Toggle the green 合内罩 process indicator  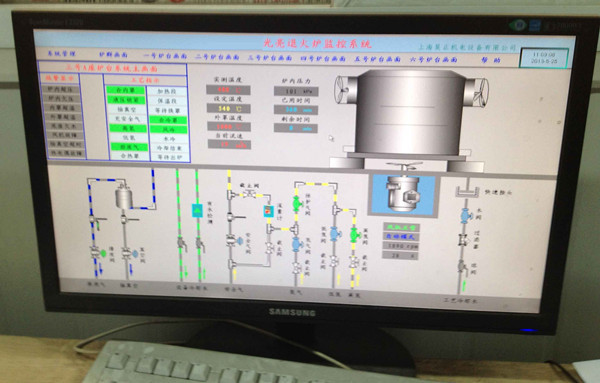click(x=126, y=91)
